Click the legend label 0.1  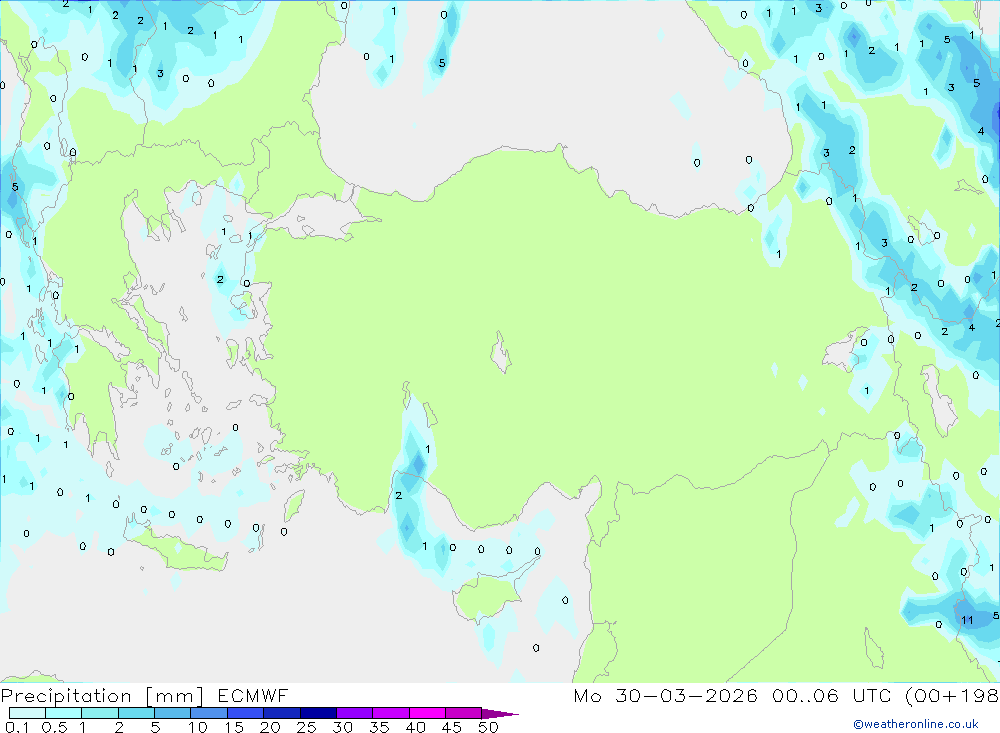tap(17, 727)
